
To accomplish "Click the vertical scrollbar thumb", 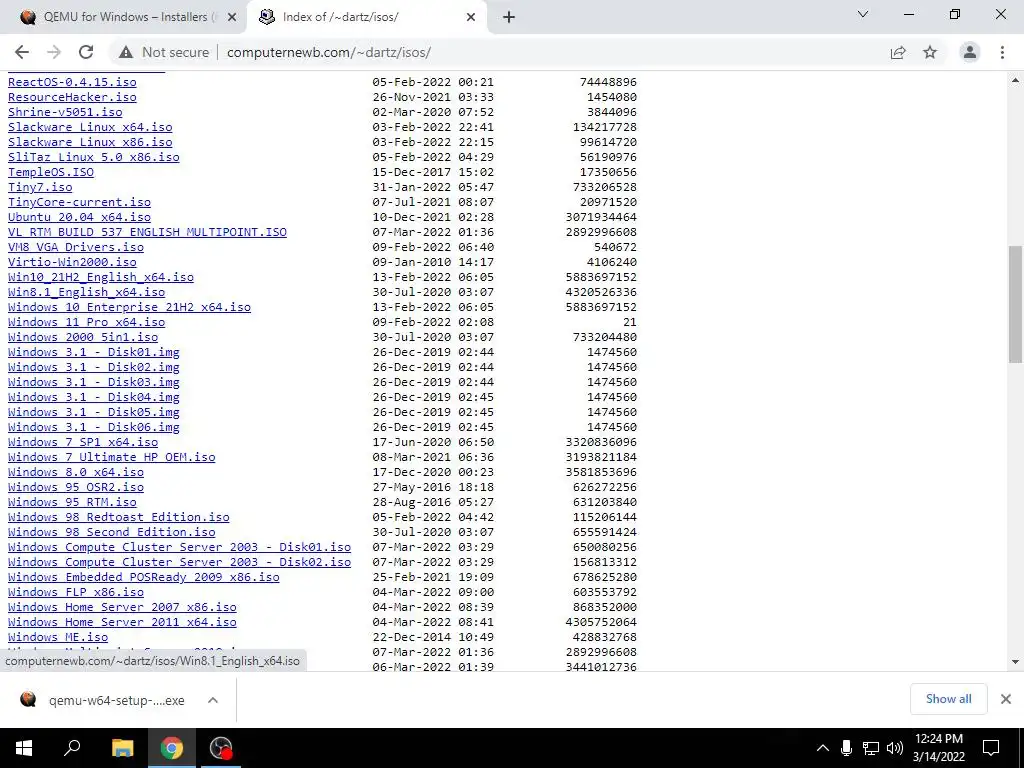I will pos(1016,304).
